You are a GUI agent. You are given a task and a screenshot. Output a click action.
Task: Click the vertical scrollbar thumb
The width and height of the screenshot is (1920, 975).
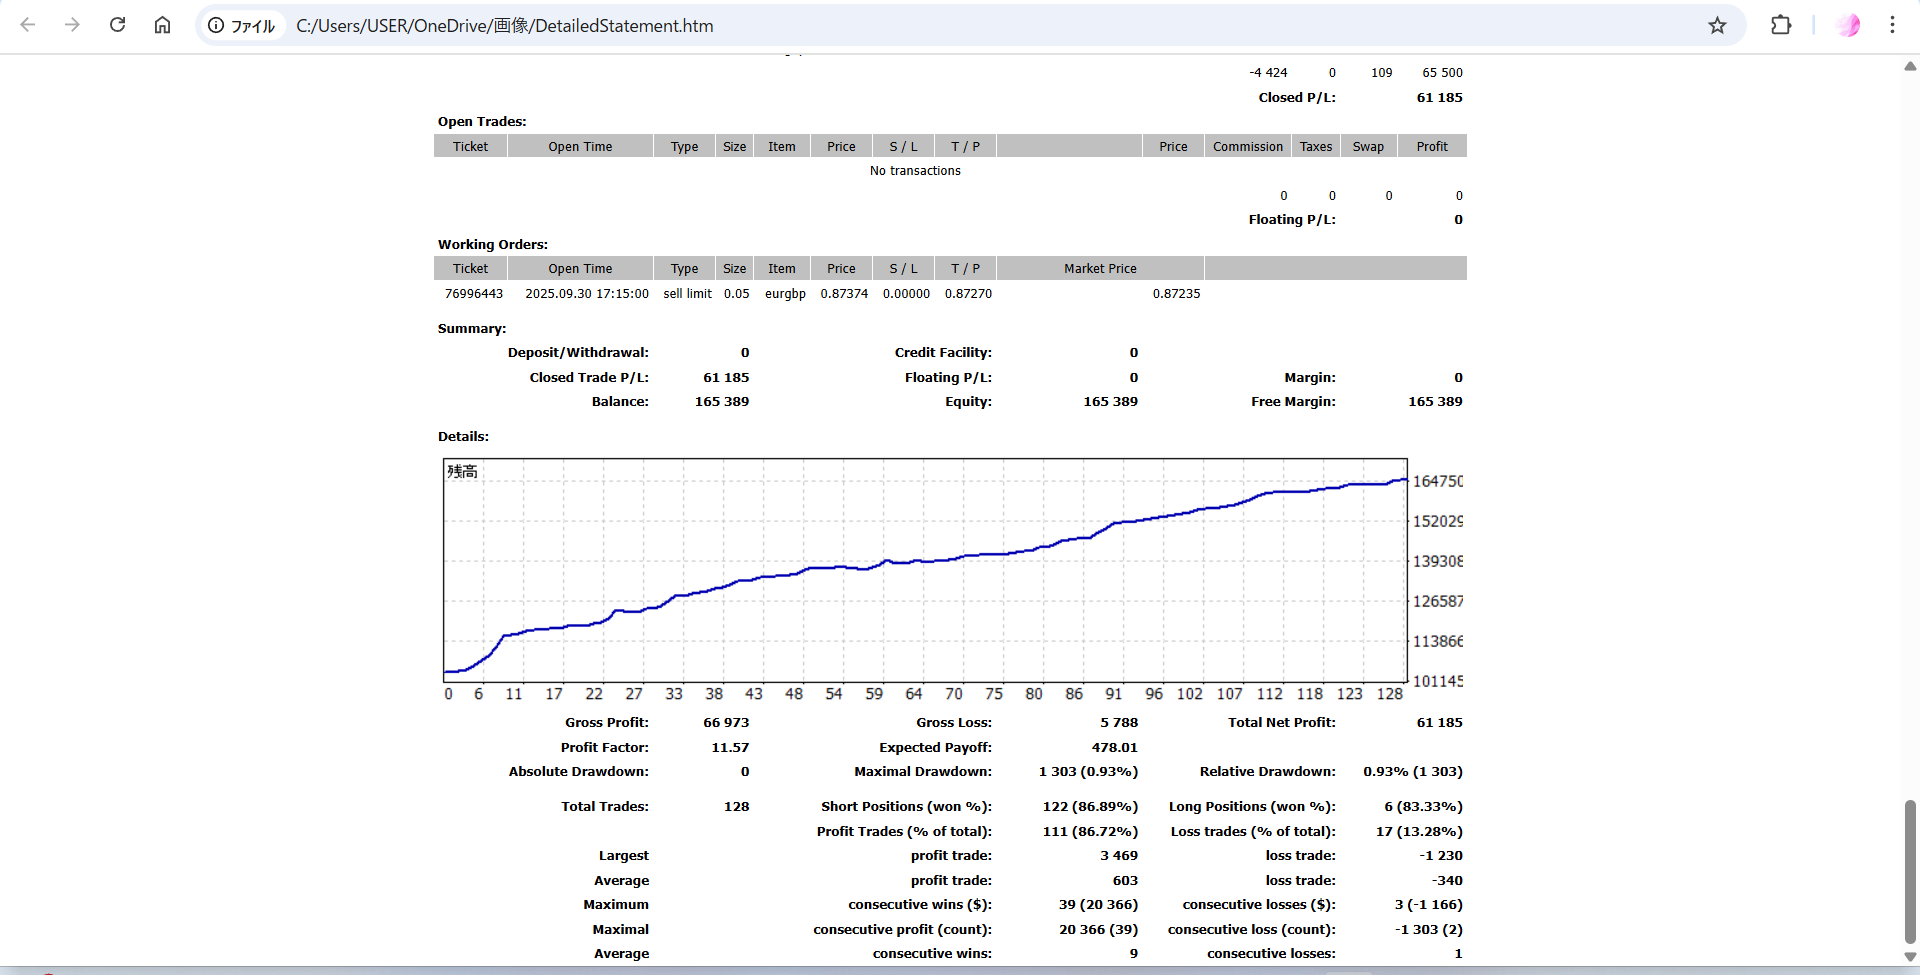[1909, 870]
